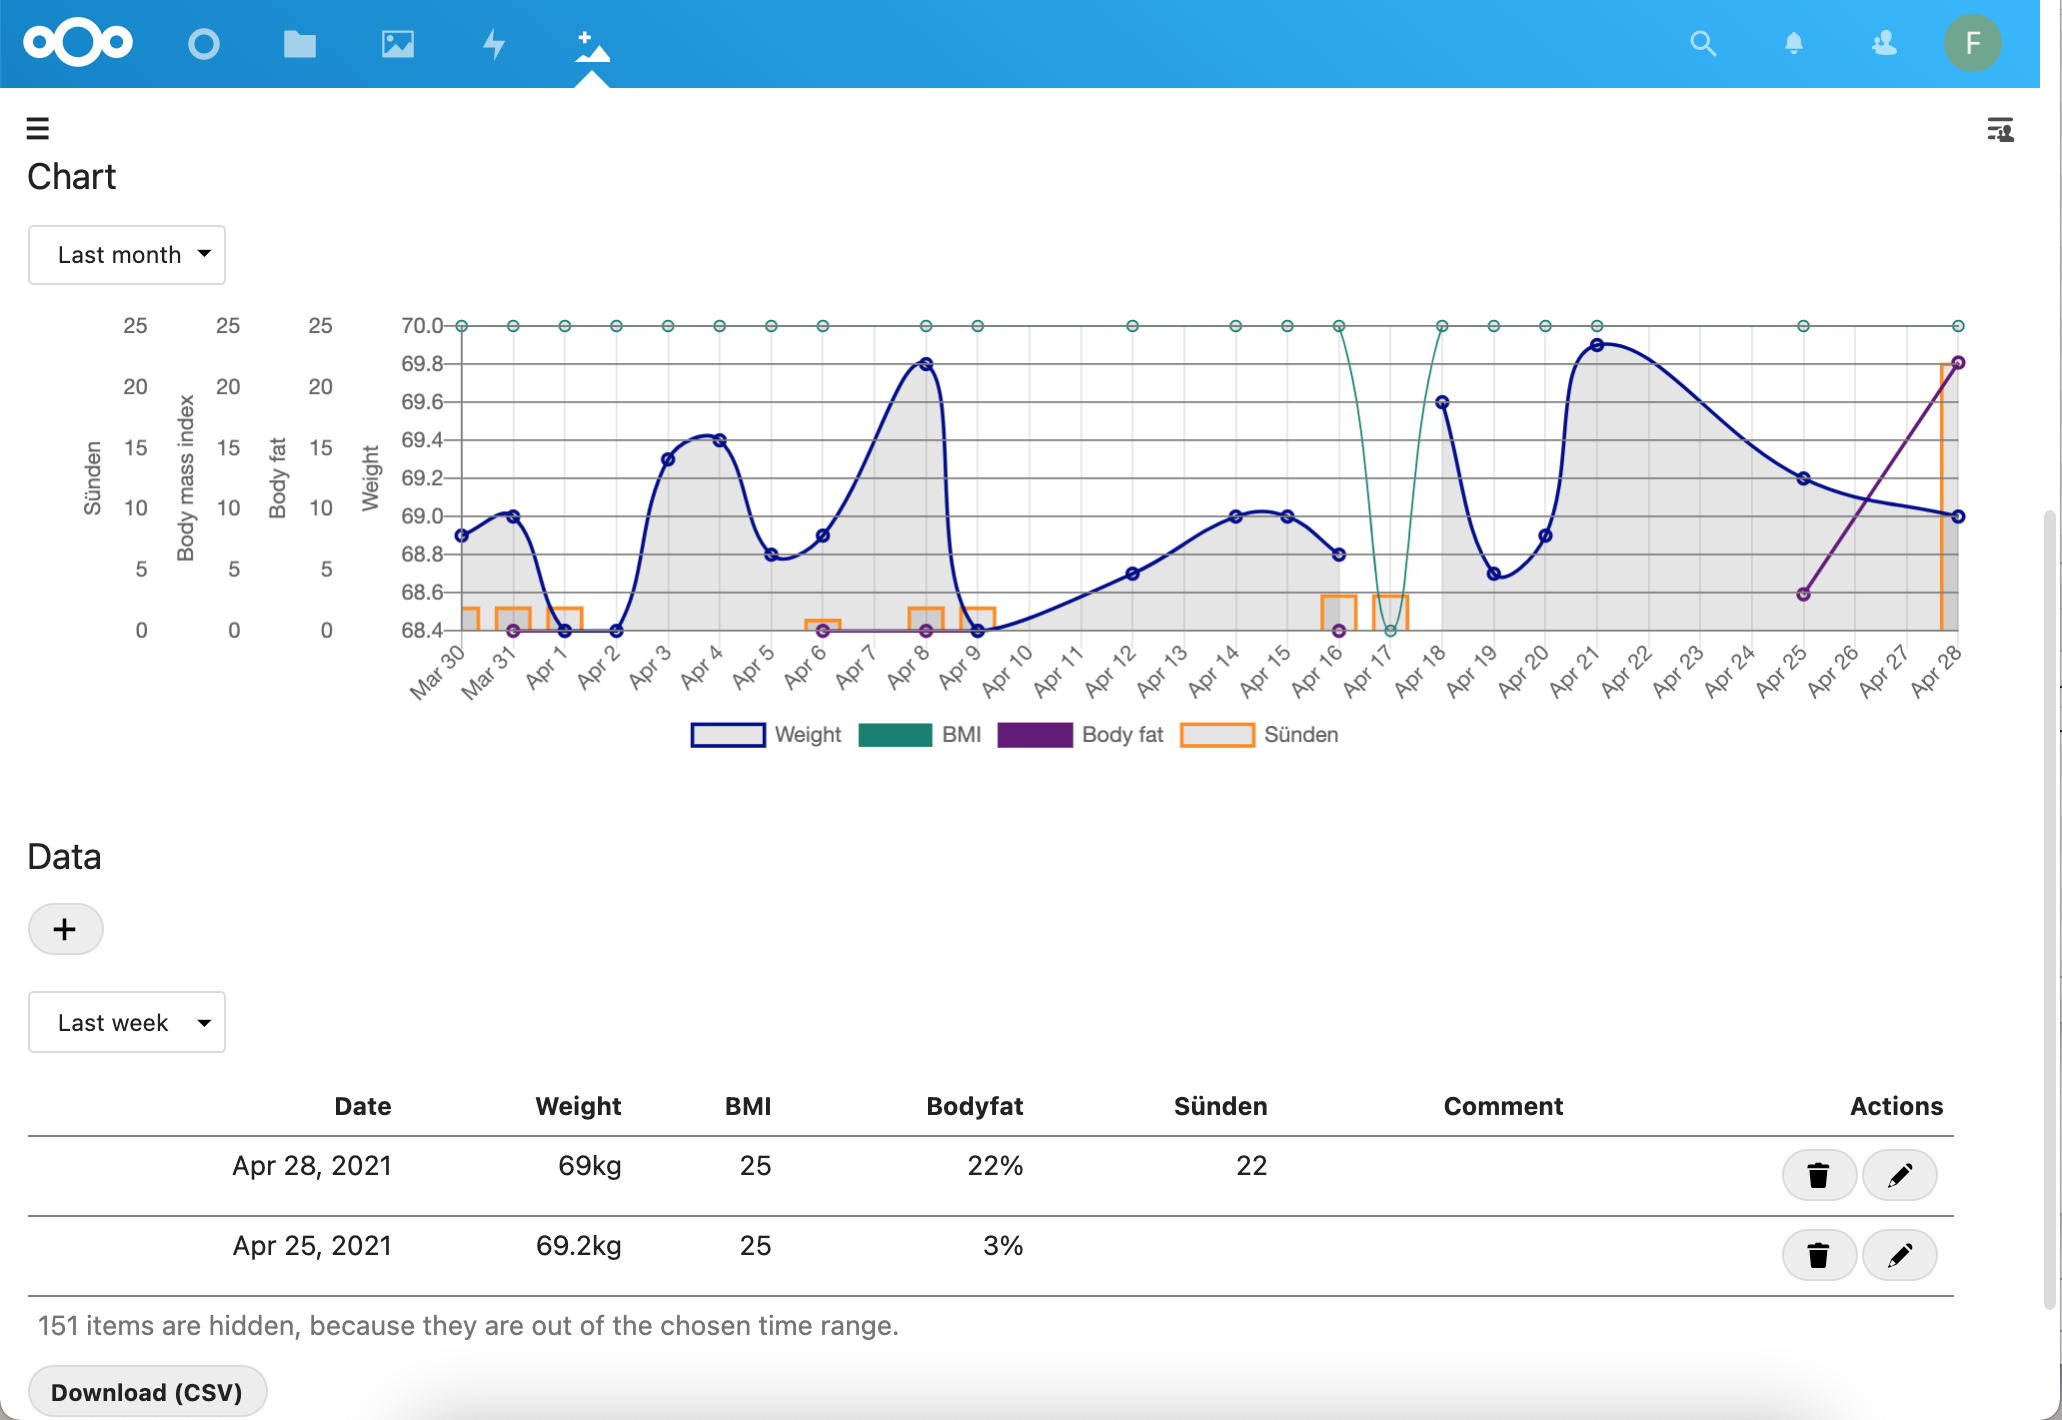
Task: Open the notifications bell
Action: 1793,43
